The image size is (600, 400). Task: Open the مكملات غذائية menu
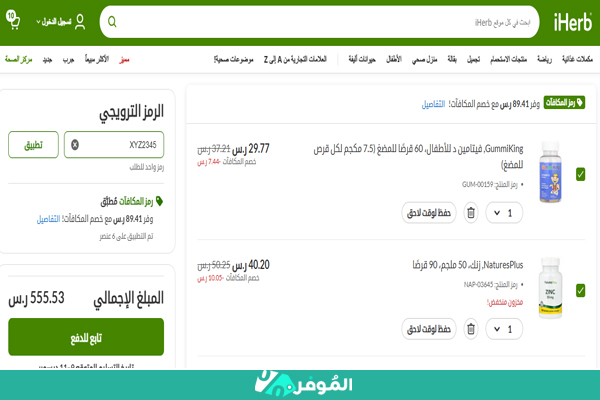pyautogui.click(x=577, y=59)
